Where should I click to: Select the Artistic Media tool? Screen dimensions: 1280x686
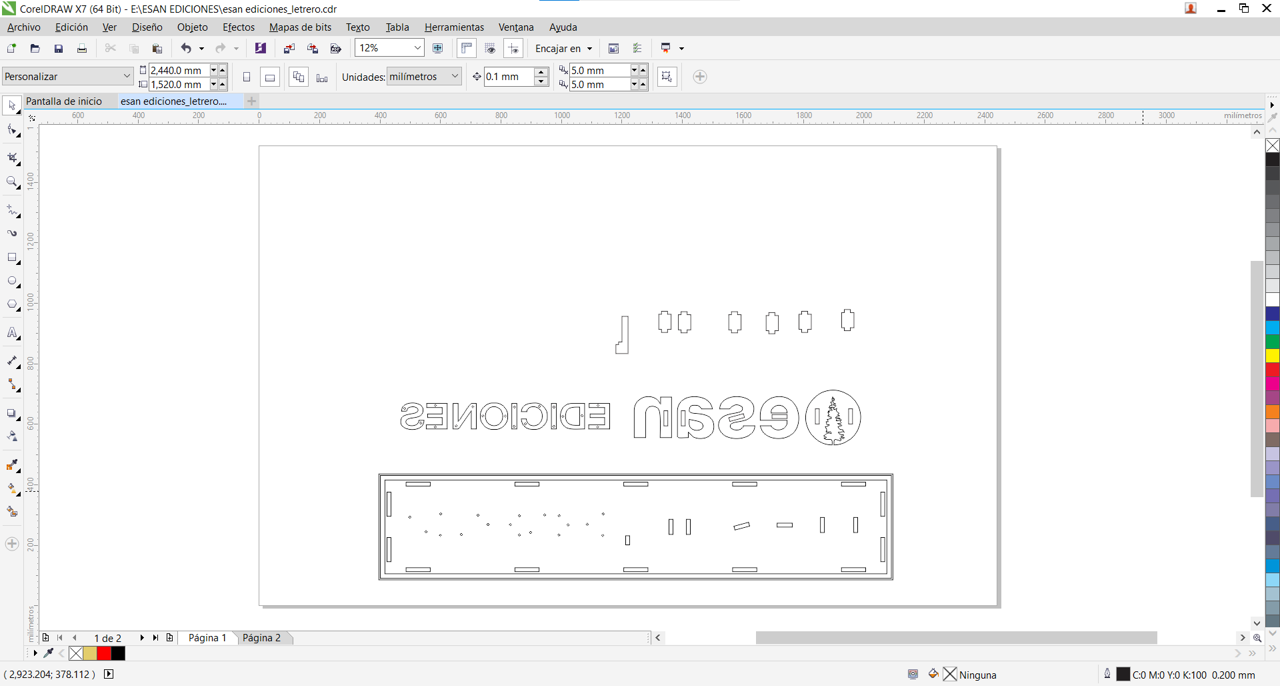point(12,233)
